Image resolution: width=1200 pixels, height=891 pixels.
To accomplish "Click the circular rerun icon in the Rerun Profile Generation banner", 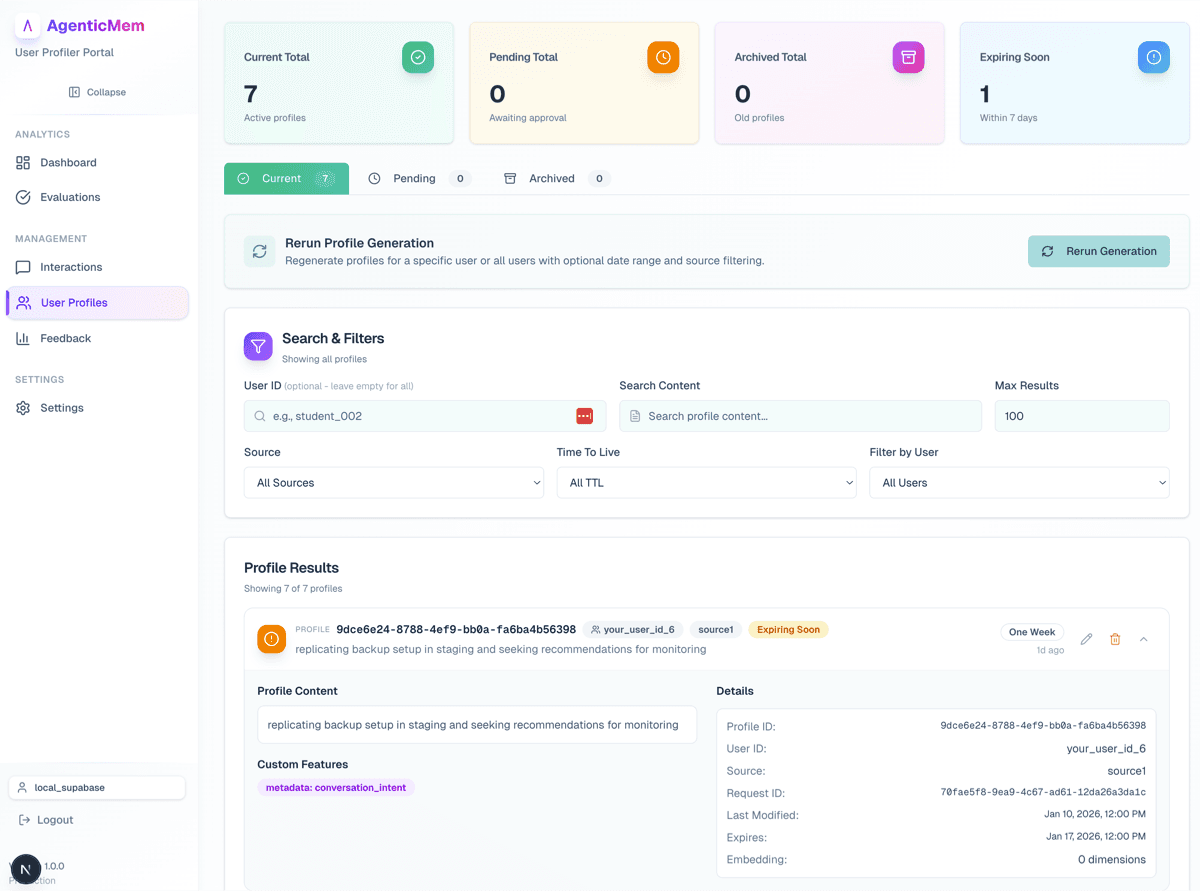I will pyautogui.click(x=260, y=251).
